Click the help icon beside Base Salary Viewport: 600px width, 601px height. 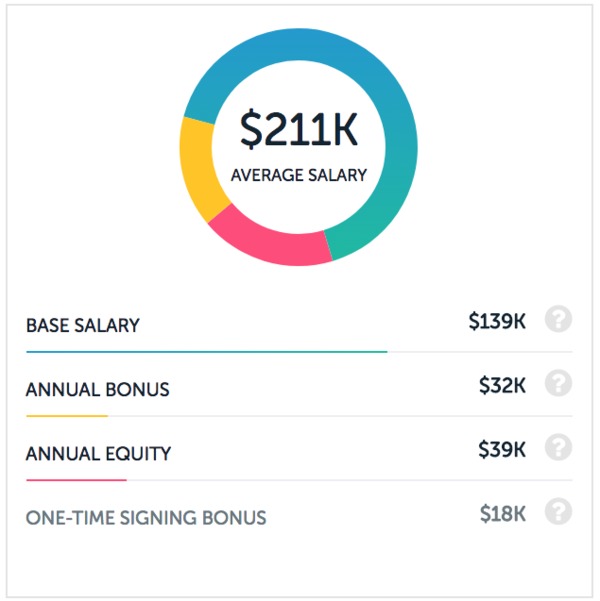coord(558,319)
